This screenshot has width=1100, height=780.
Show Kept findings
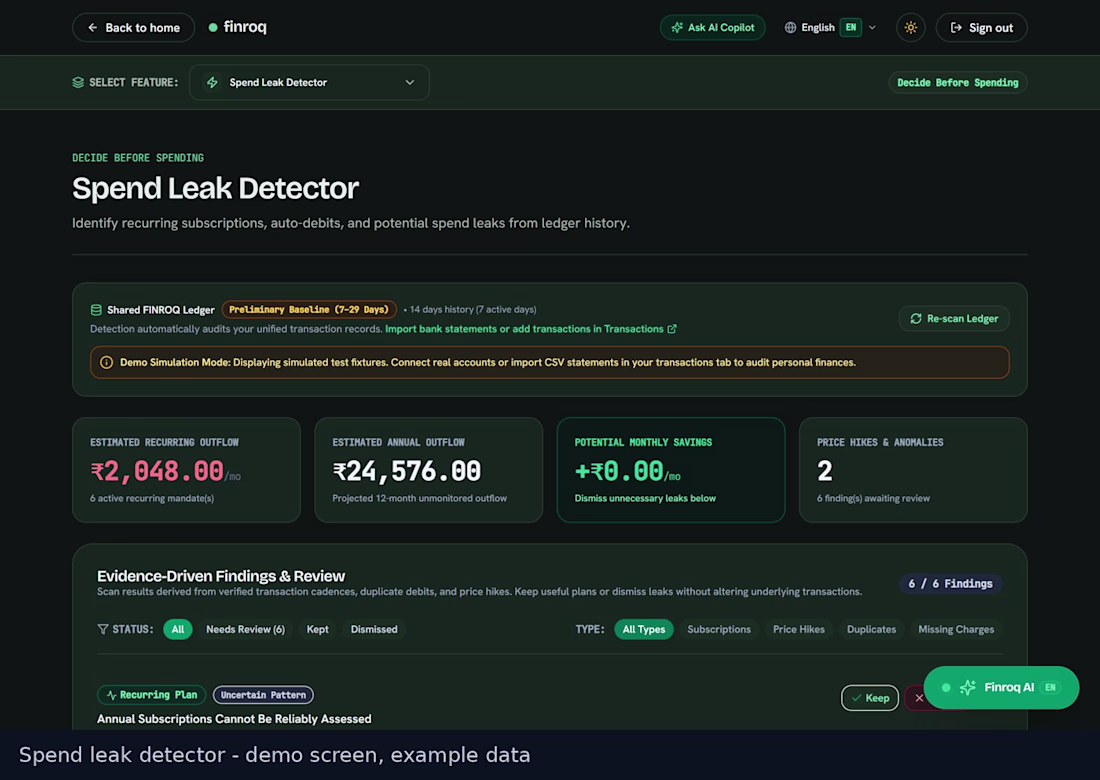click(x=317, y=629)
